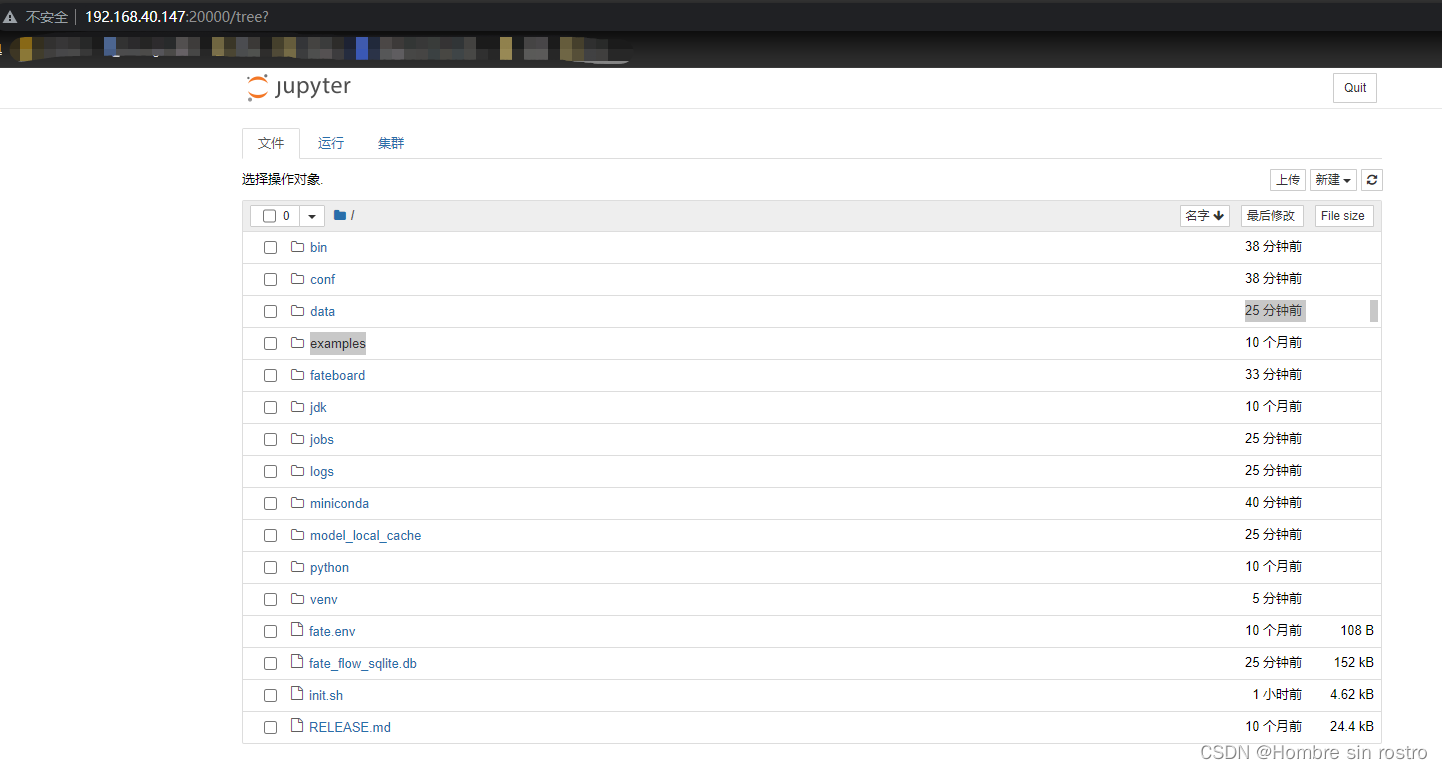This screenshot has height=769, width=1442.
Task: Toggle the select-all checkbox in header
Action: point(269,216)
